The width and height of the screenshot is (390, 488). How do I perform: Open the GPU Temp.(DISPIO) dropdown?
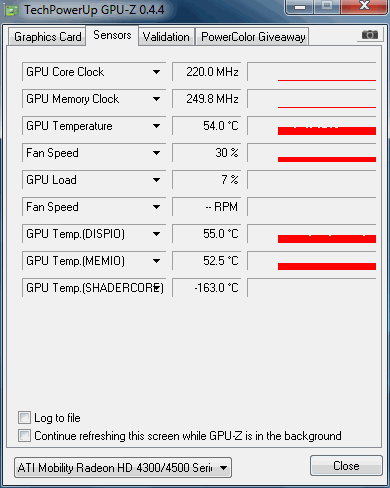point(156,234)
